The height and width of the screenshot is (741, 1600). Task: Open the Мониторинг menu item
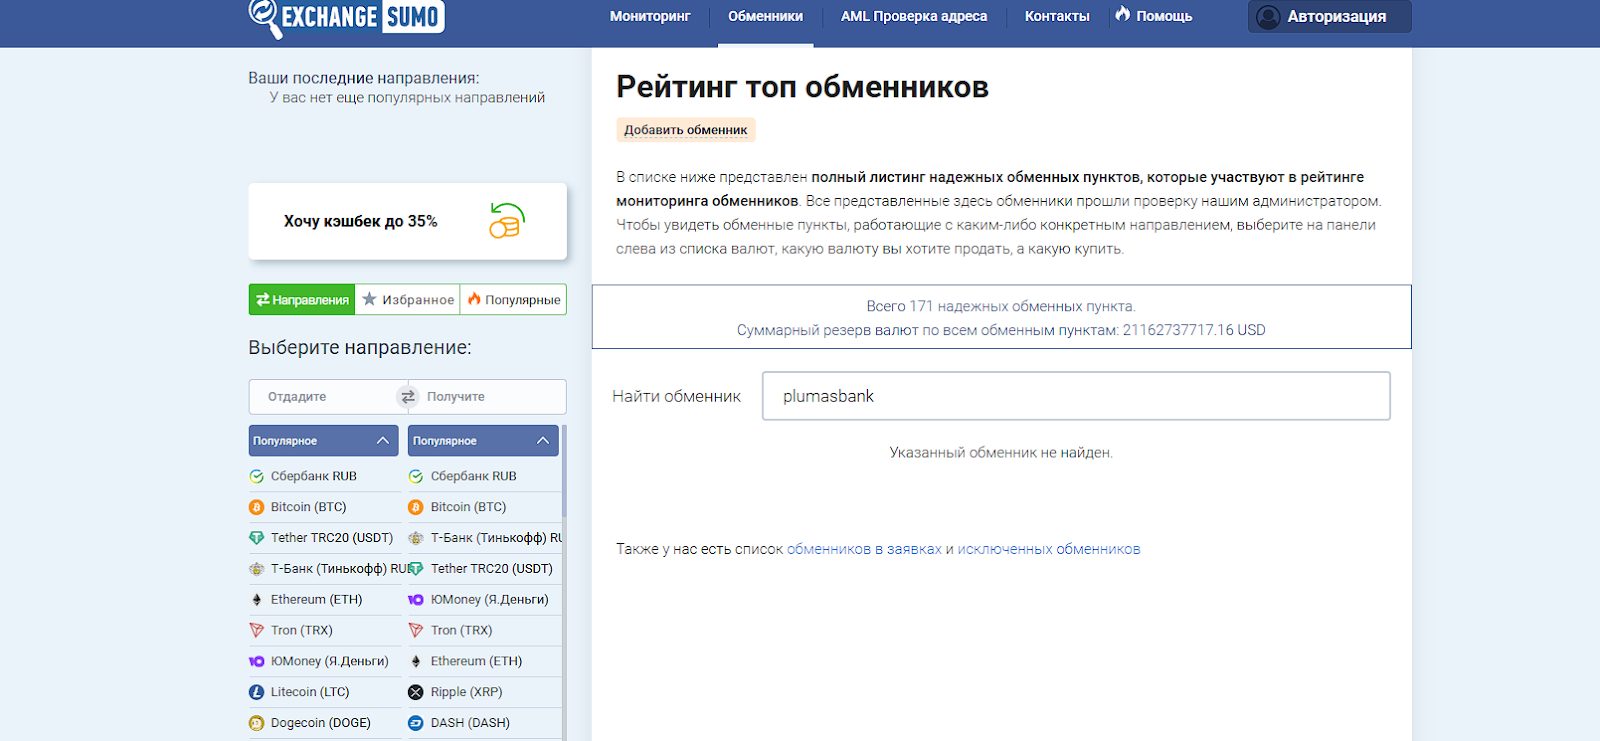click(650, 16)
